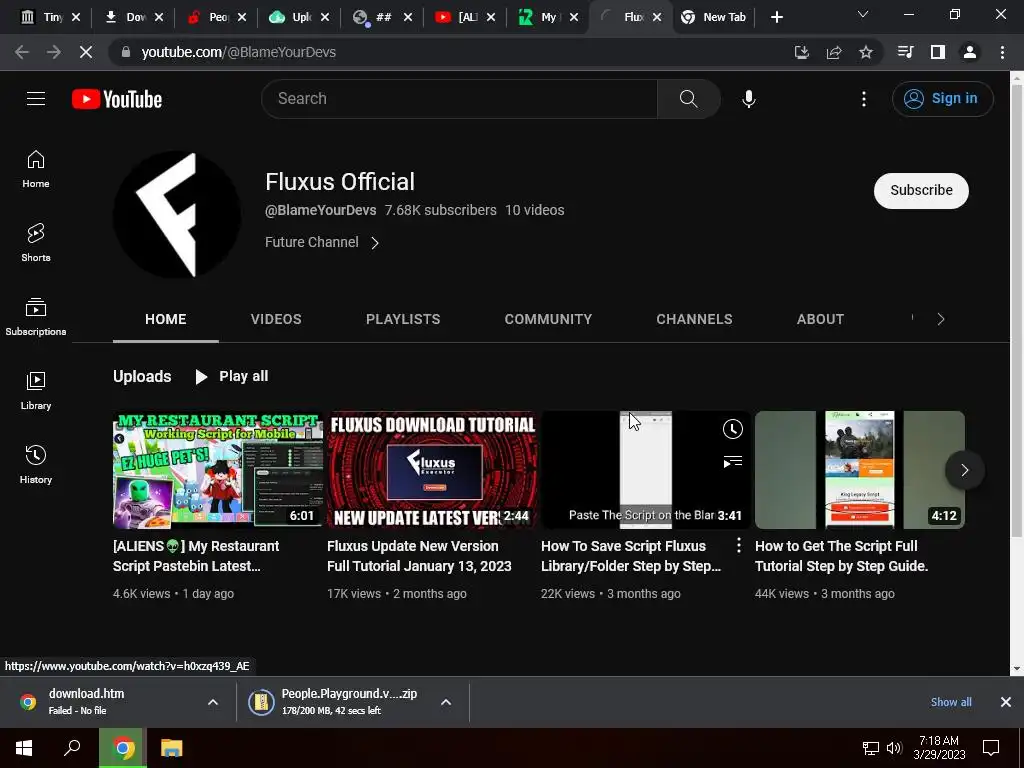Expand the Future Channel description chevron
The image size is (1024, 768).
(x=375, y=243)
